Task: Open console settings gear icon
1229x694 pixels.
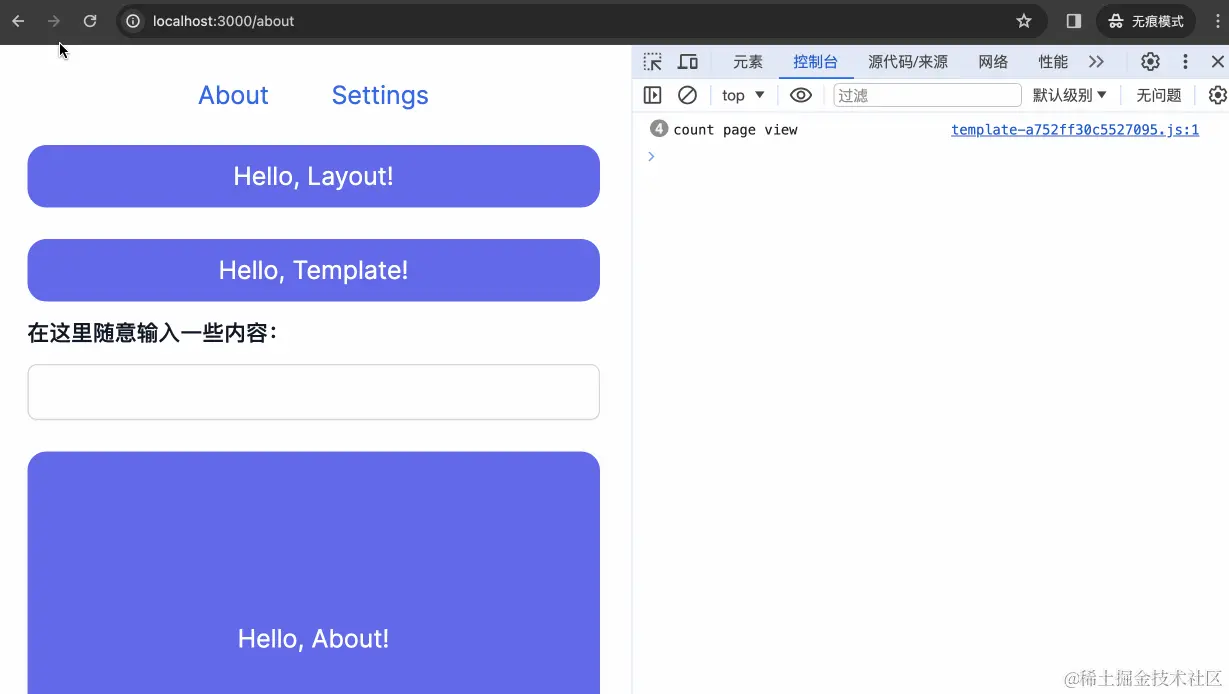Action: (1217, 95)
